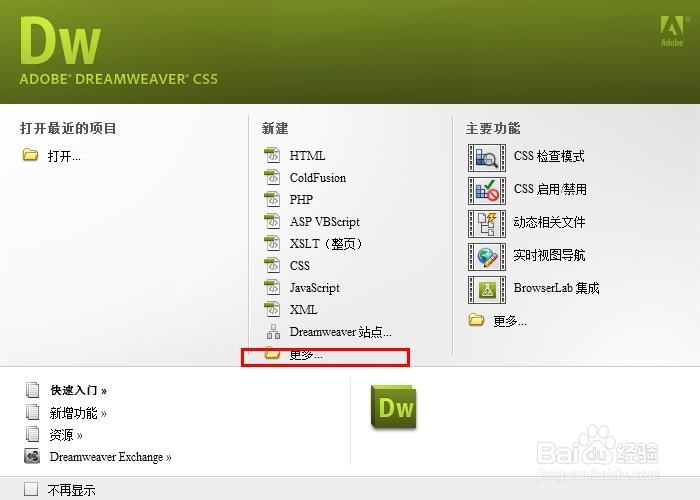Click the Dreamweaver site setup icon
700x500 pixels.
[x=273, y=332]
